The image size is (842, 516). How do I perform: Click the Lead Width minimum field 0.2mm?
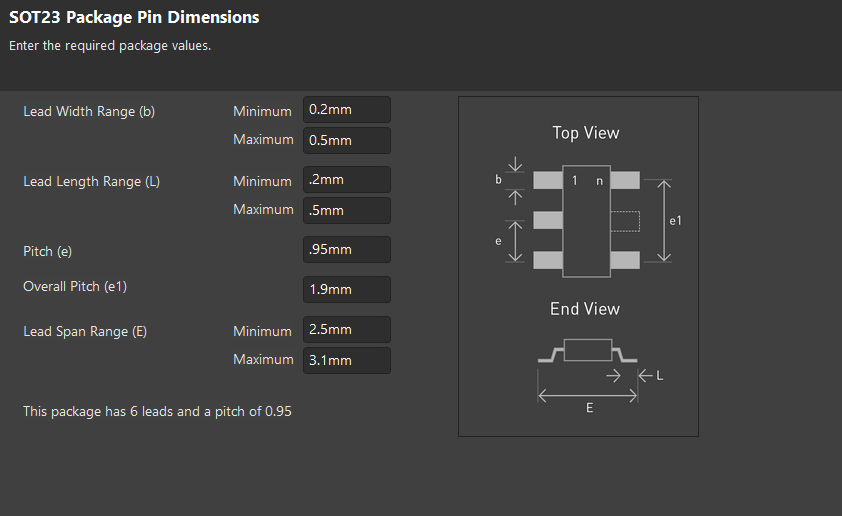coord(347,110)
